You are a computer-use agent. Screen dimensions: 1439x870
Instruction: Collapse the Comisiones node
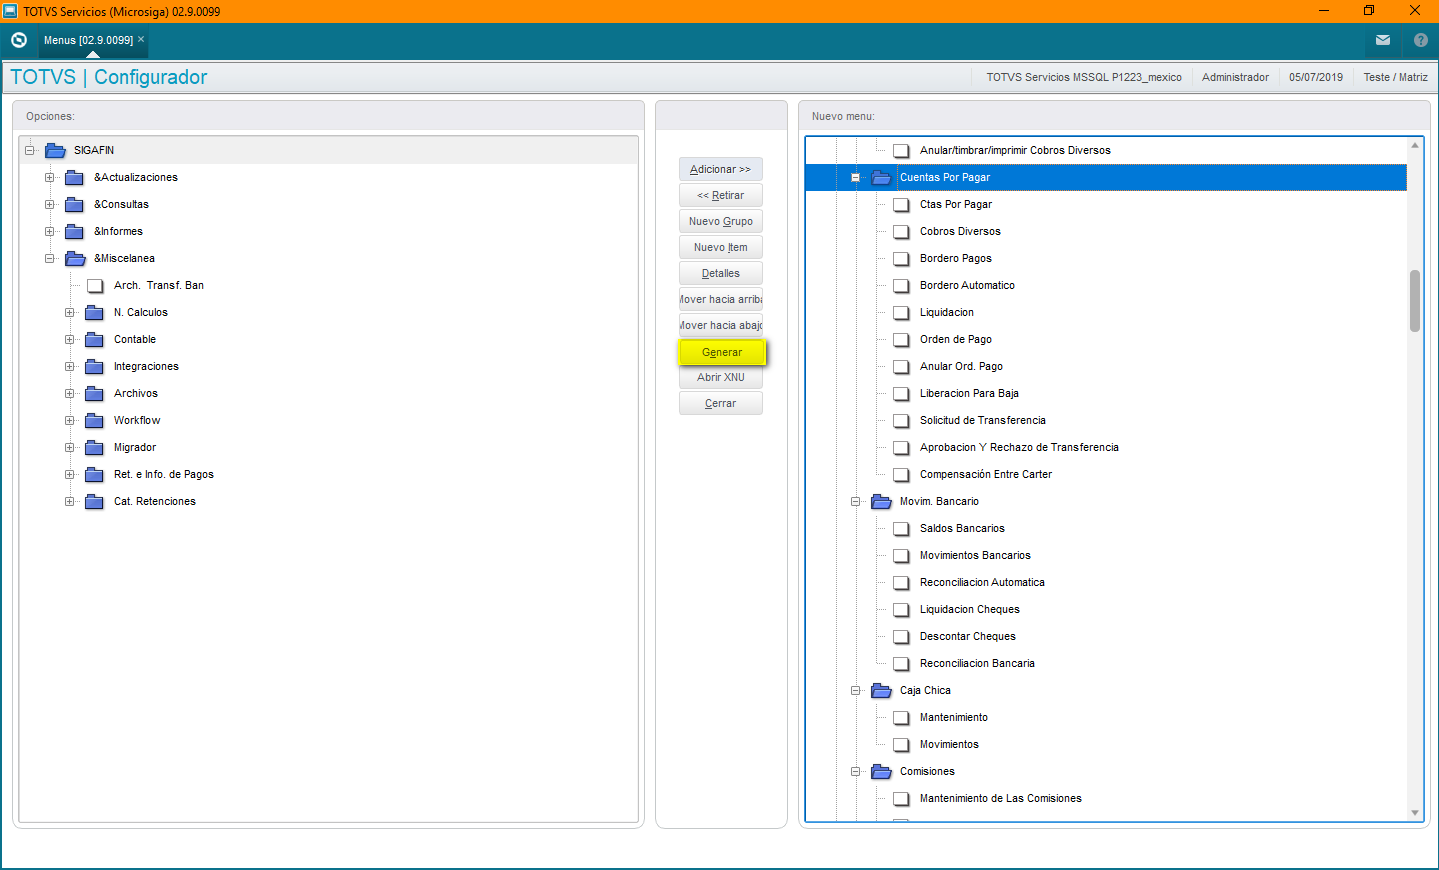855,771
